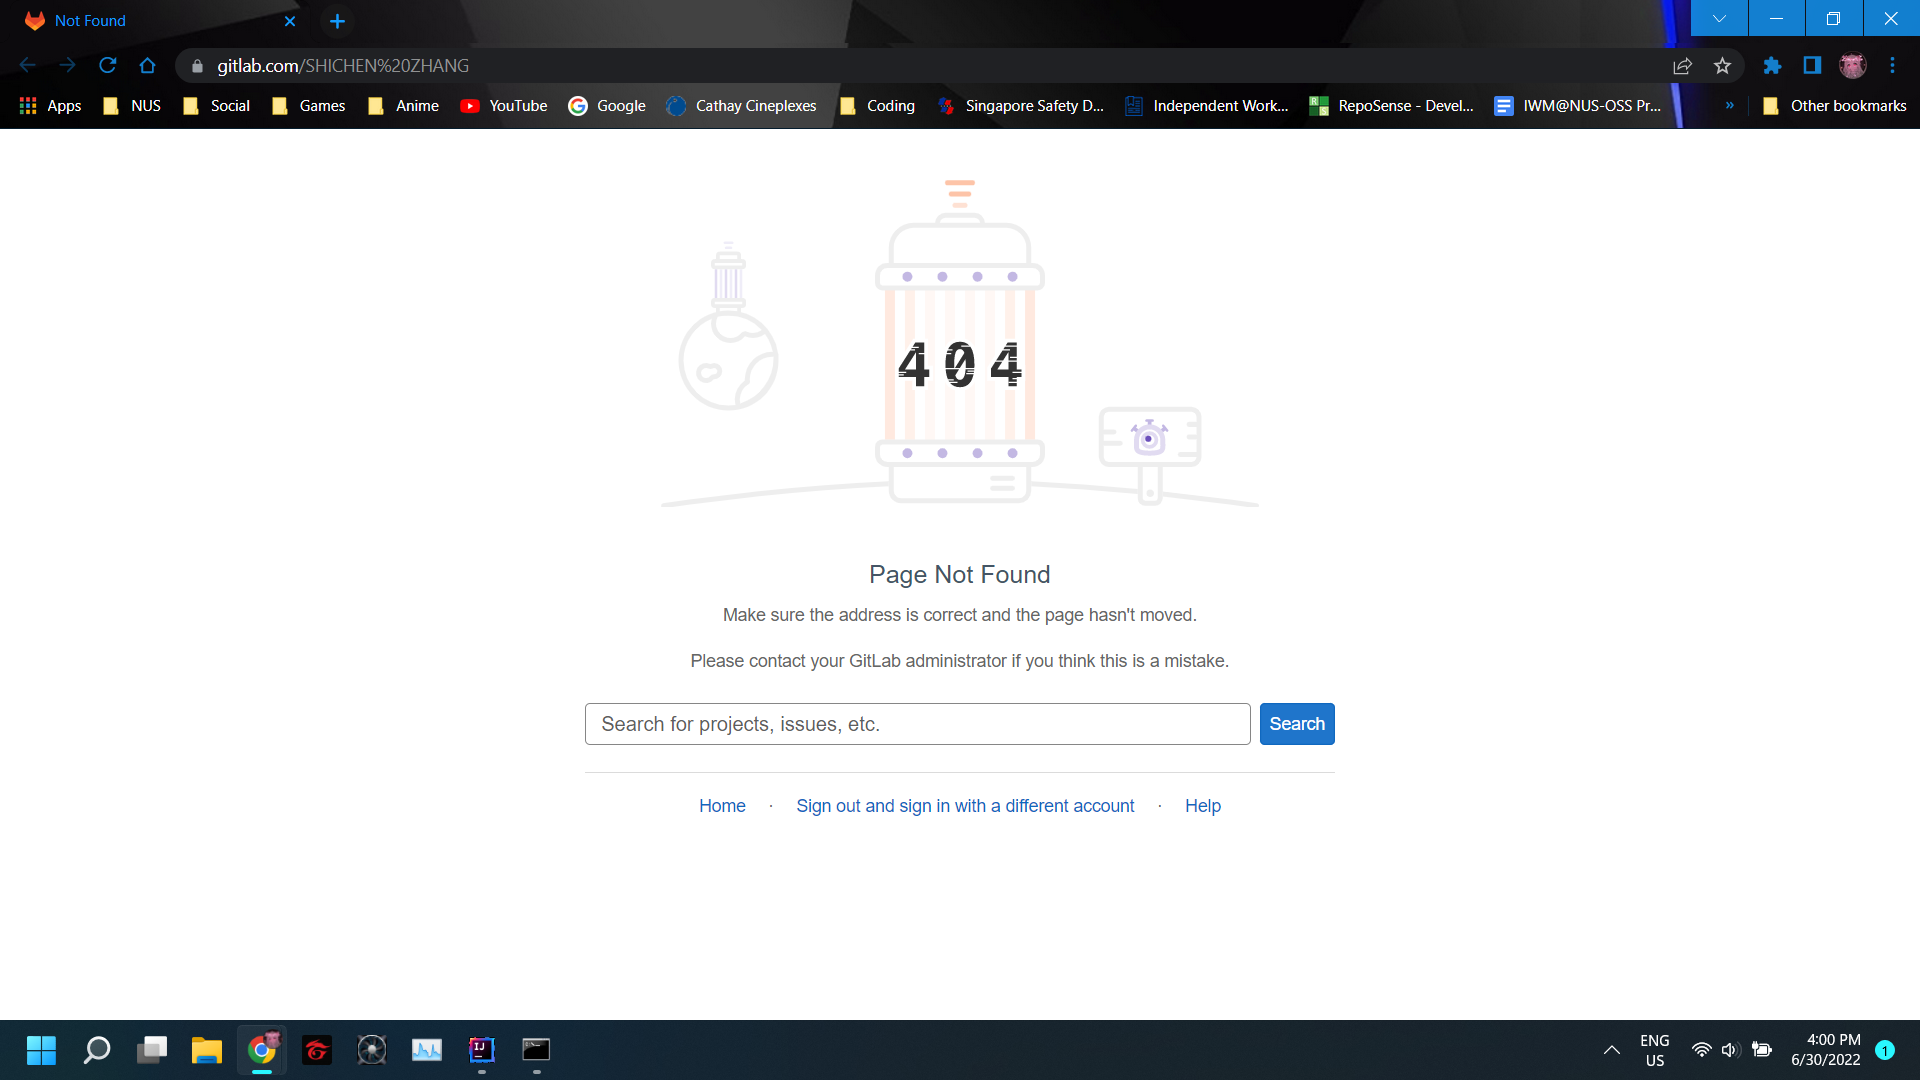
Task: Launch IntelliJ IDEA from the taskbar
Action: tap(481, 1050)
